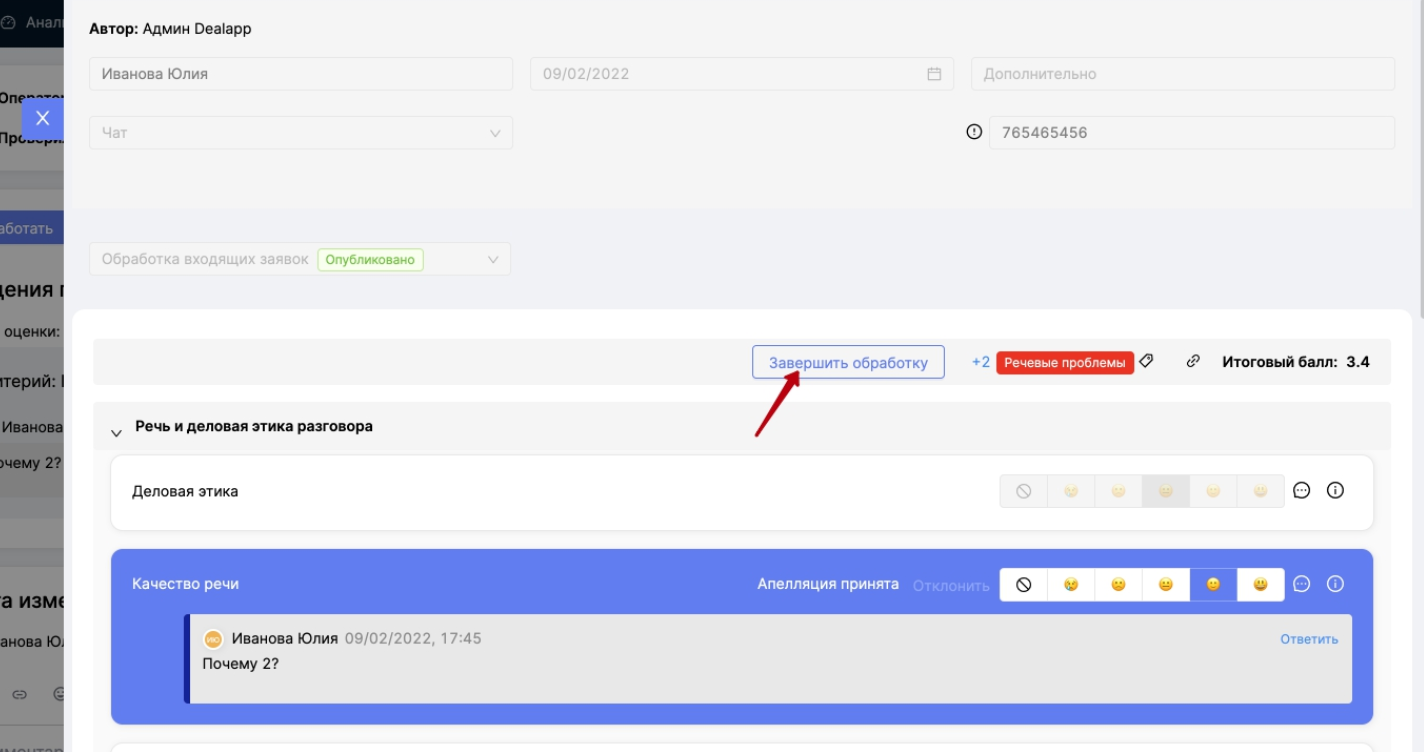Open the Чат type dropdown
The height and width of the screenshot is (752, 1424).
coord(300,133)
